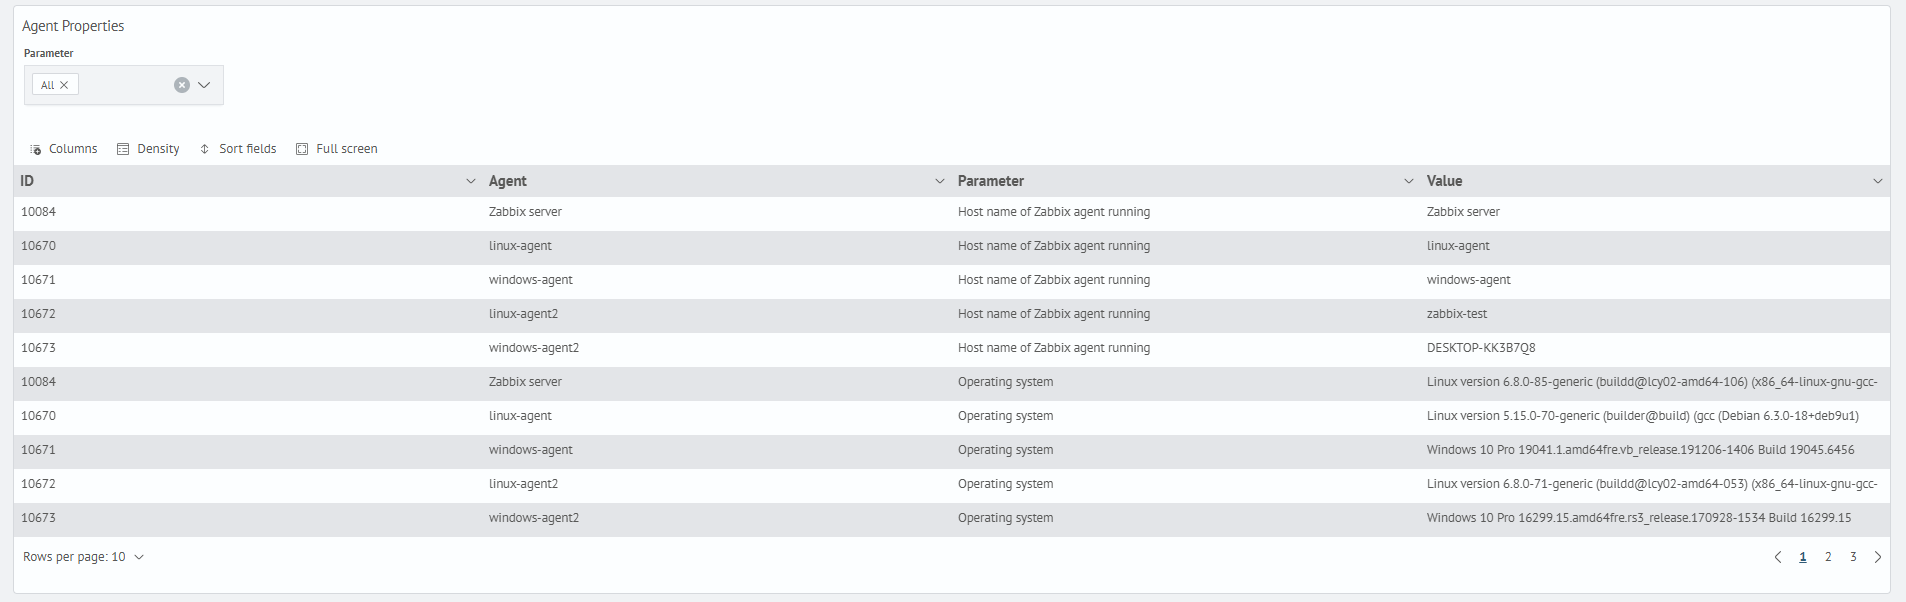Expand the Parameter filter dropdown
Screen dimensions: 1906x602
(x=204, y=85)
